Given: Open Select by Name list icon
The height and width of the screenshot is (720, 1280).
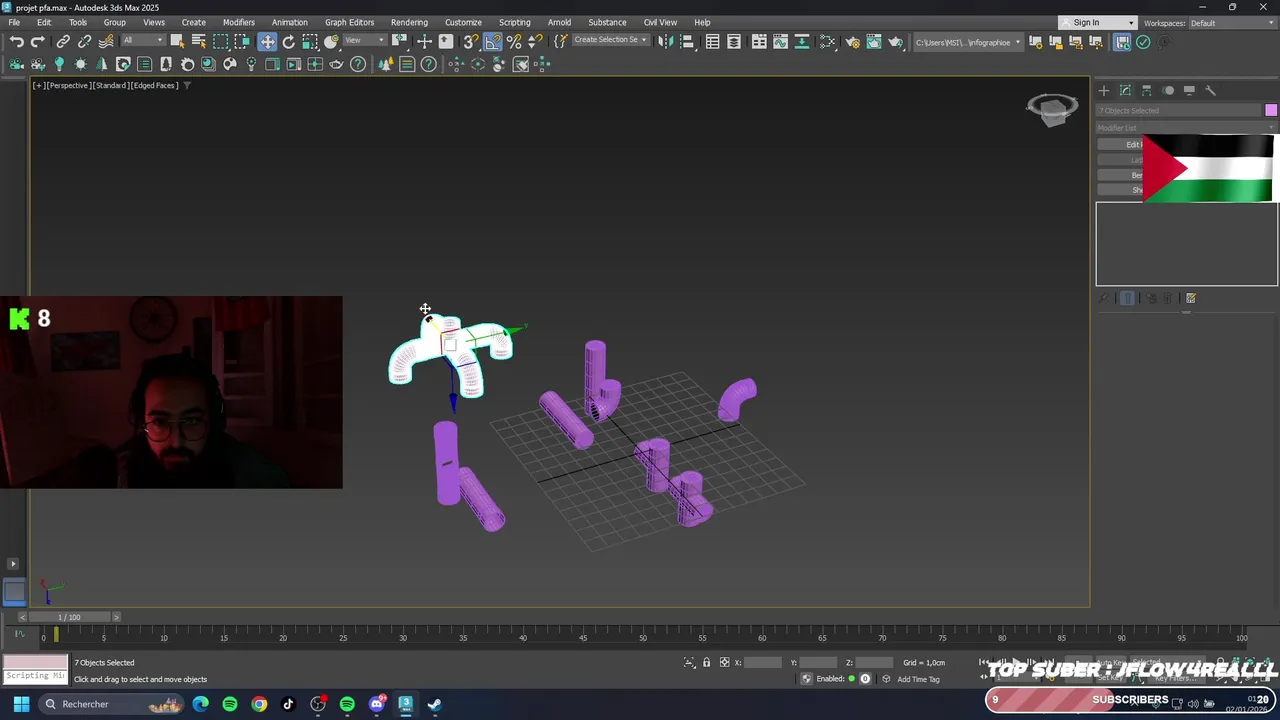Looking at the screenshot, I should (x=198, y=41).
